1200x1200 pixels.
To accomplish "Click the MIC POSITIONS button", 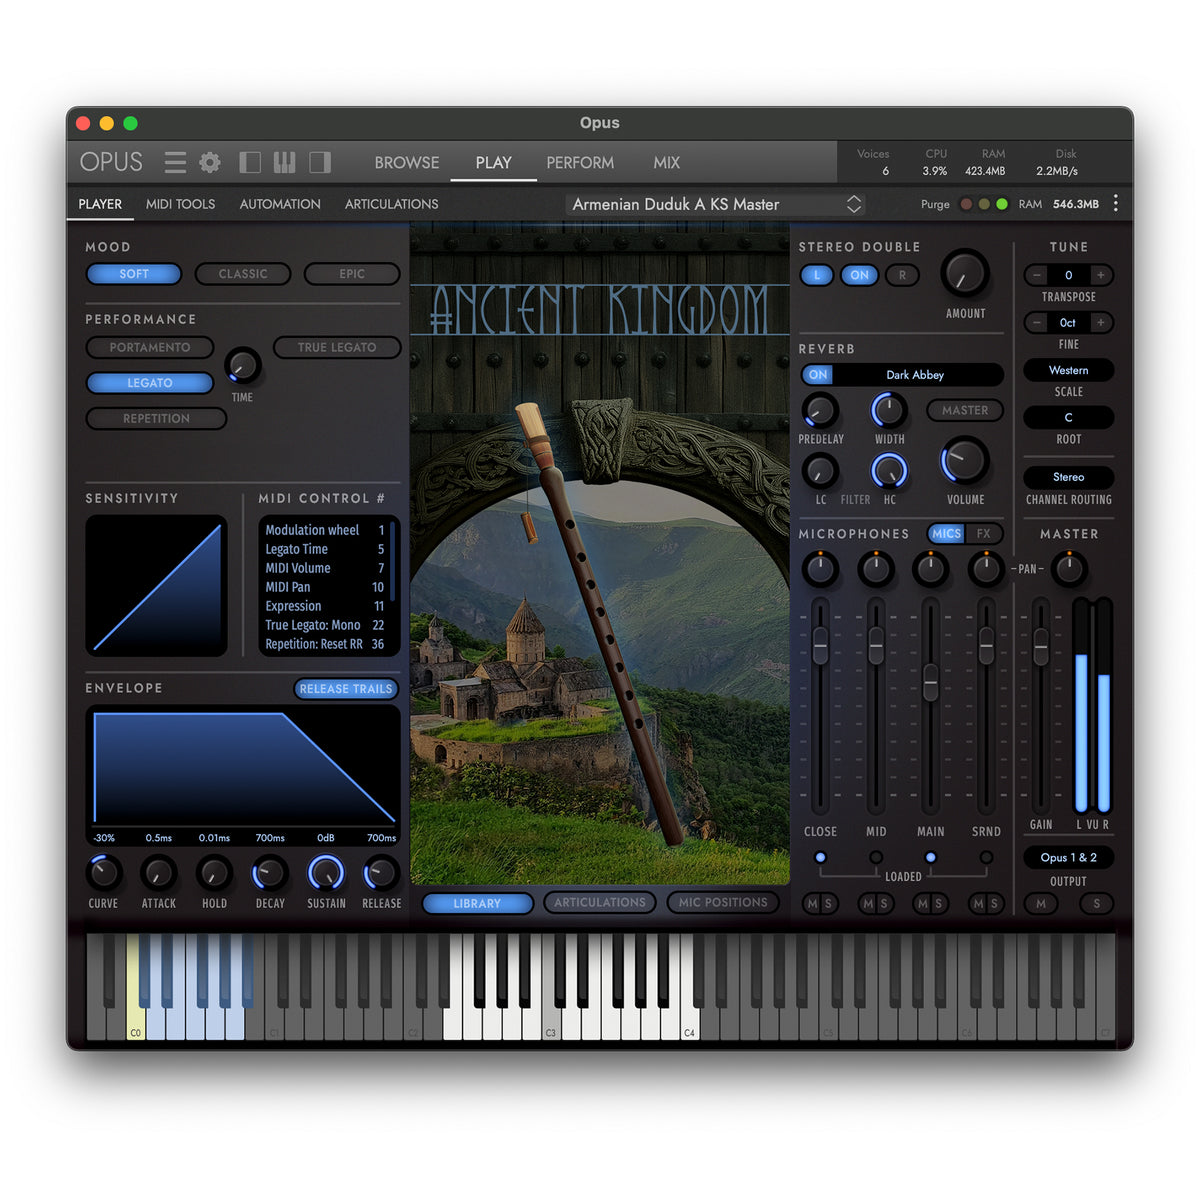I will pos(723,902).
